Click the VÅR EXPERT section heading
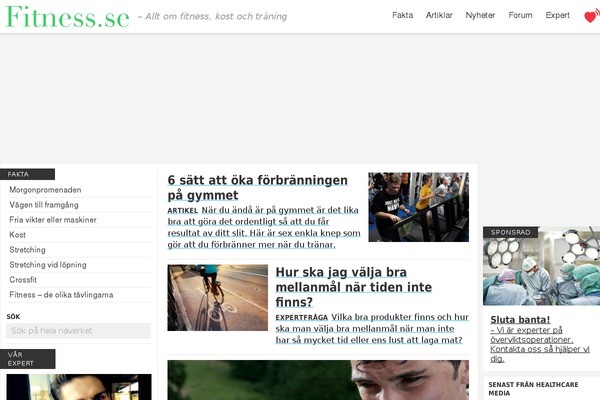This screenshot has height=400, width=600. coord(28,359)
